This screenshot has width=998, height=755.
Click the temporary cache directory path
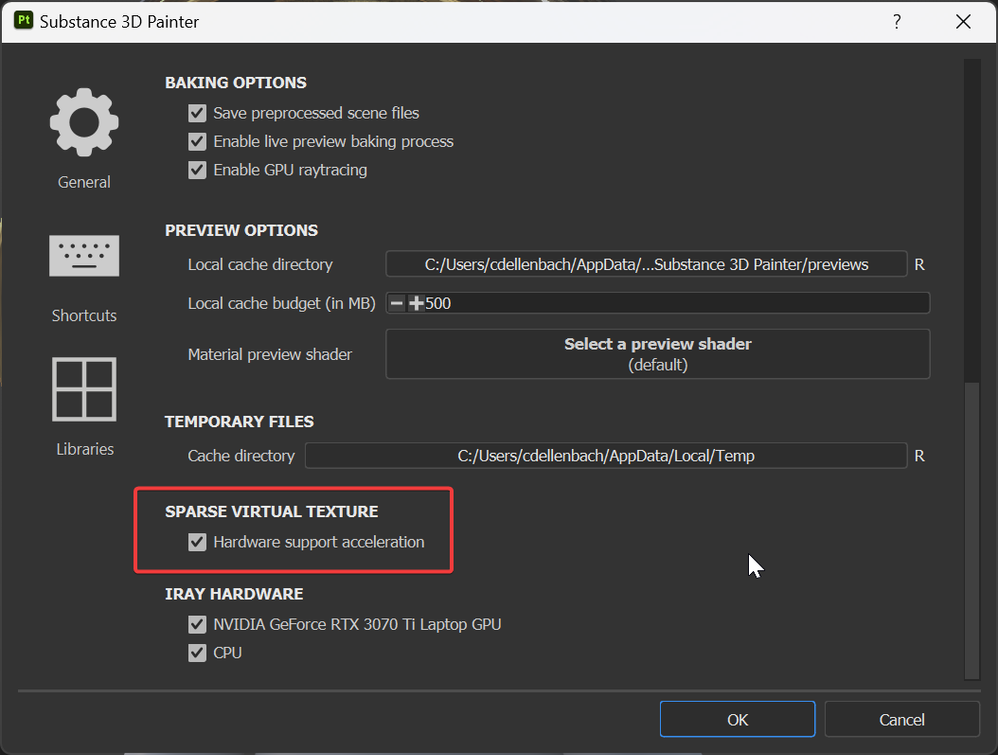[x=606, y=456]
